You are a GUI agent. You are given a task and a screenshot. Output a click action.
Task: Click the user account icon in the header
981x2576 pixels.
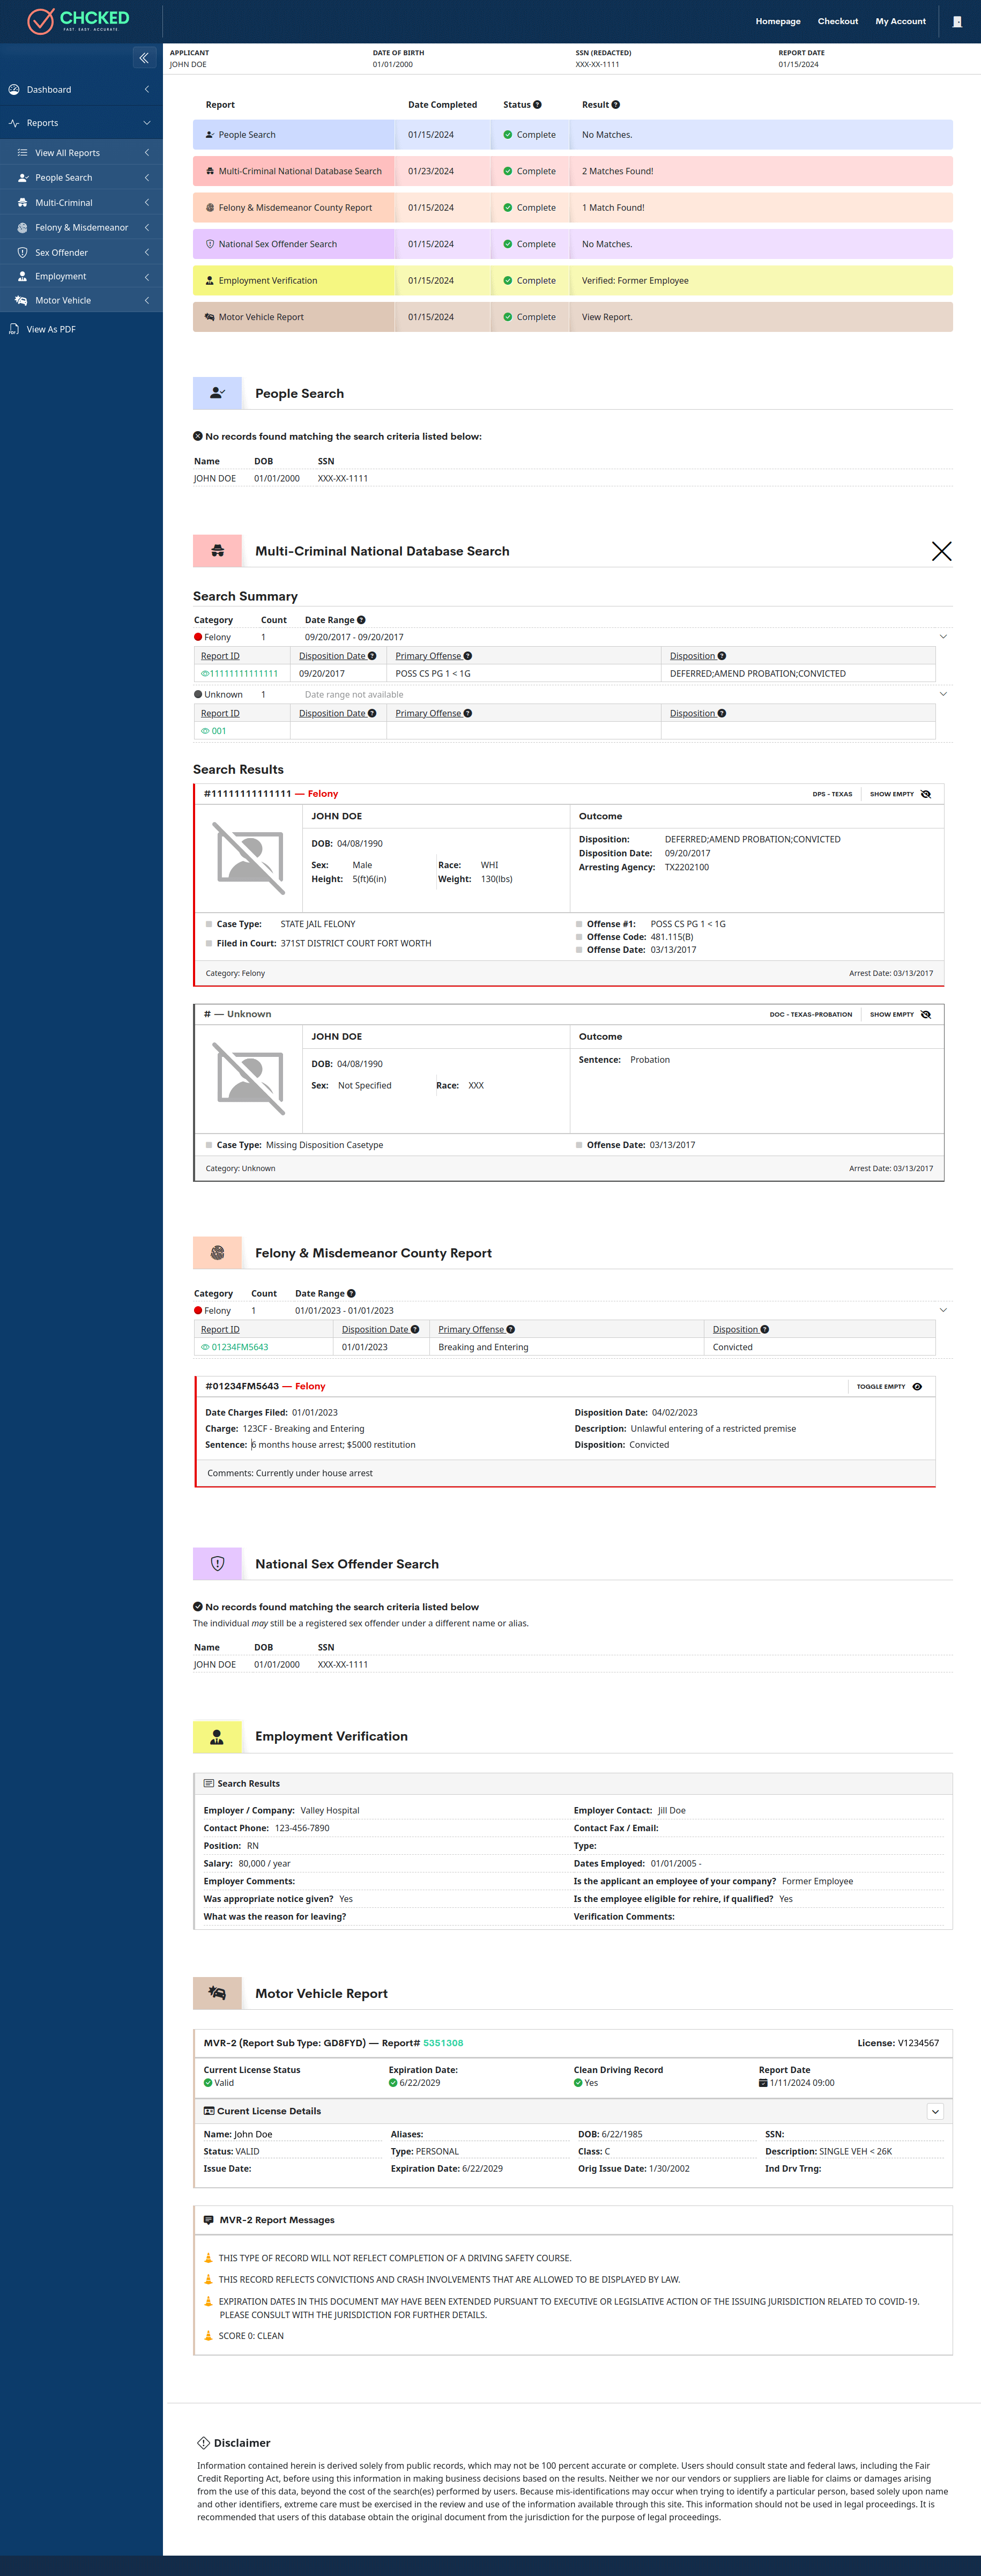[x=957, y=21]
